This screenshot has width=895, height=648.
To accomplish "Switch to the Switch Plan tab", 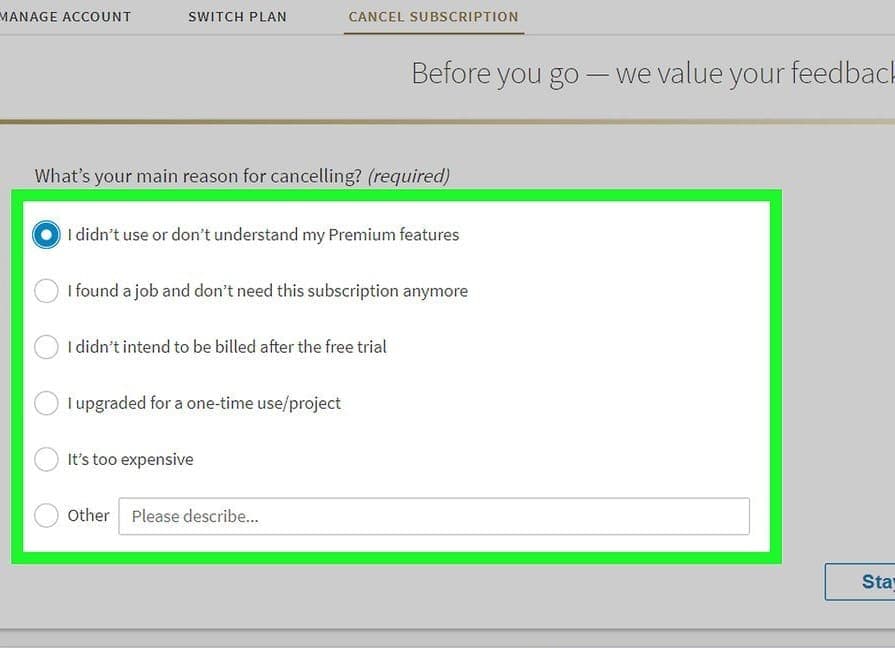I will [x=237, y=17].
